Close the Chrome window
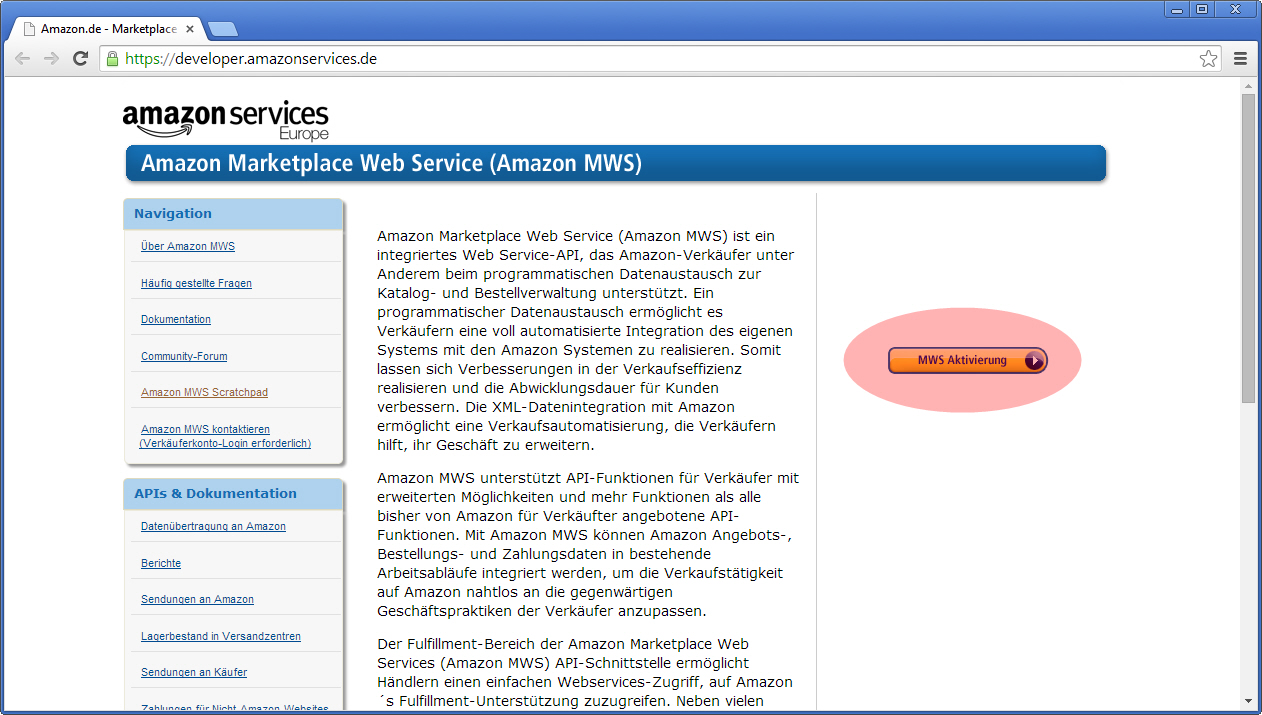 click(1236, 9)
